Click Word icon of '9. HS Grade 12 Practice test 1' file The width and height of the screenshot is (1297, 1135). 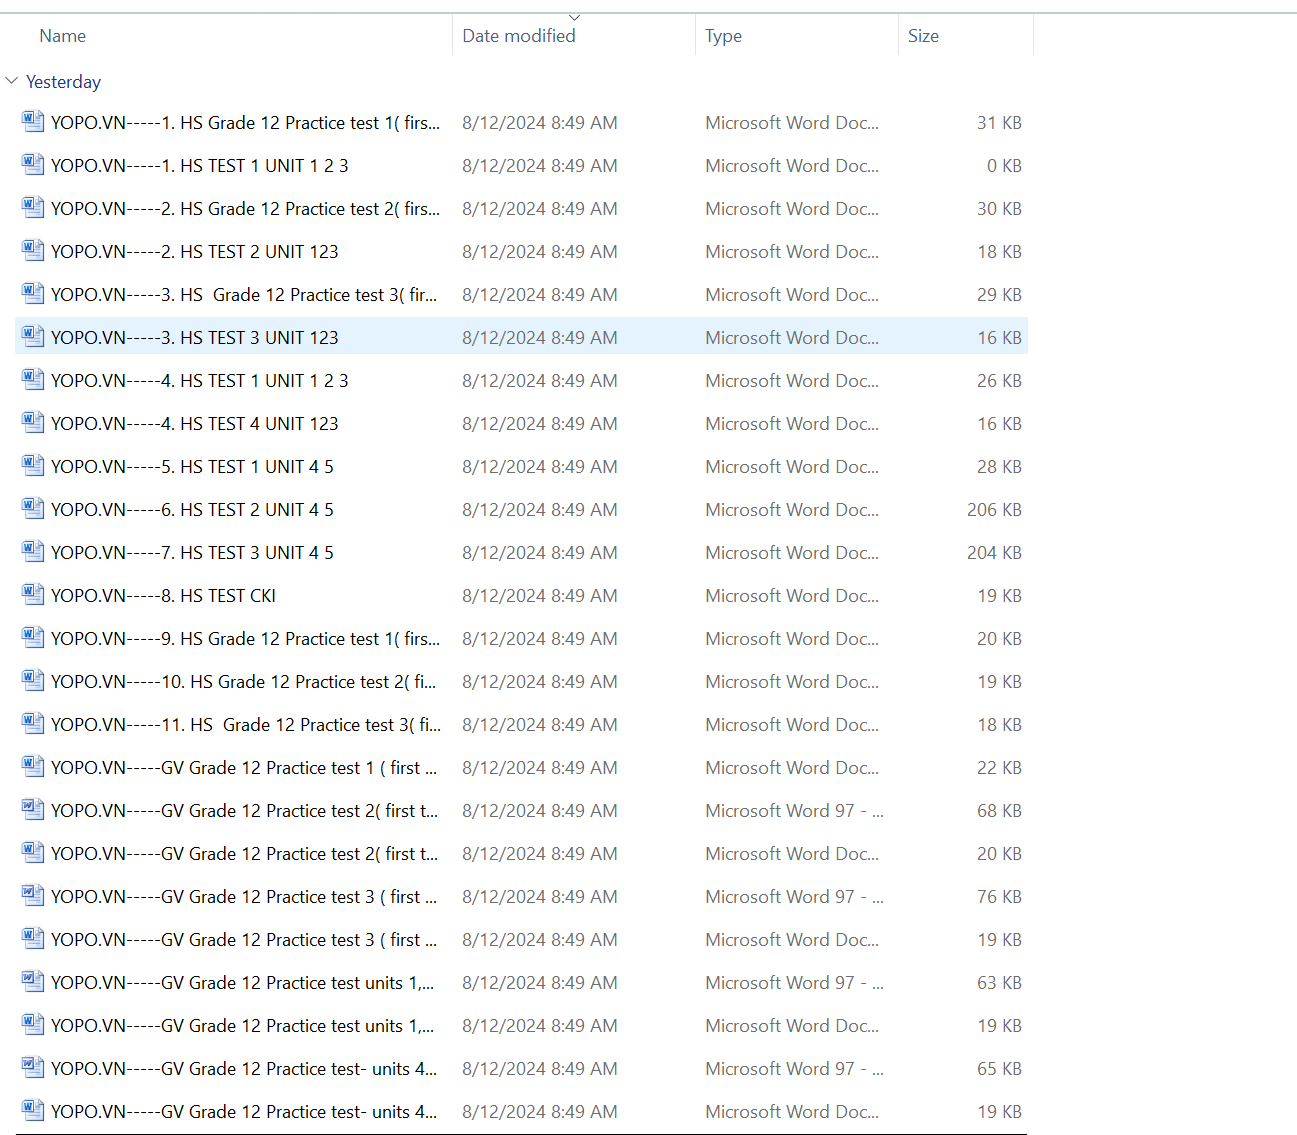point(33,638)
